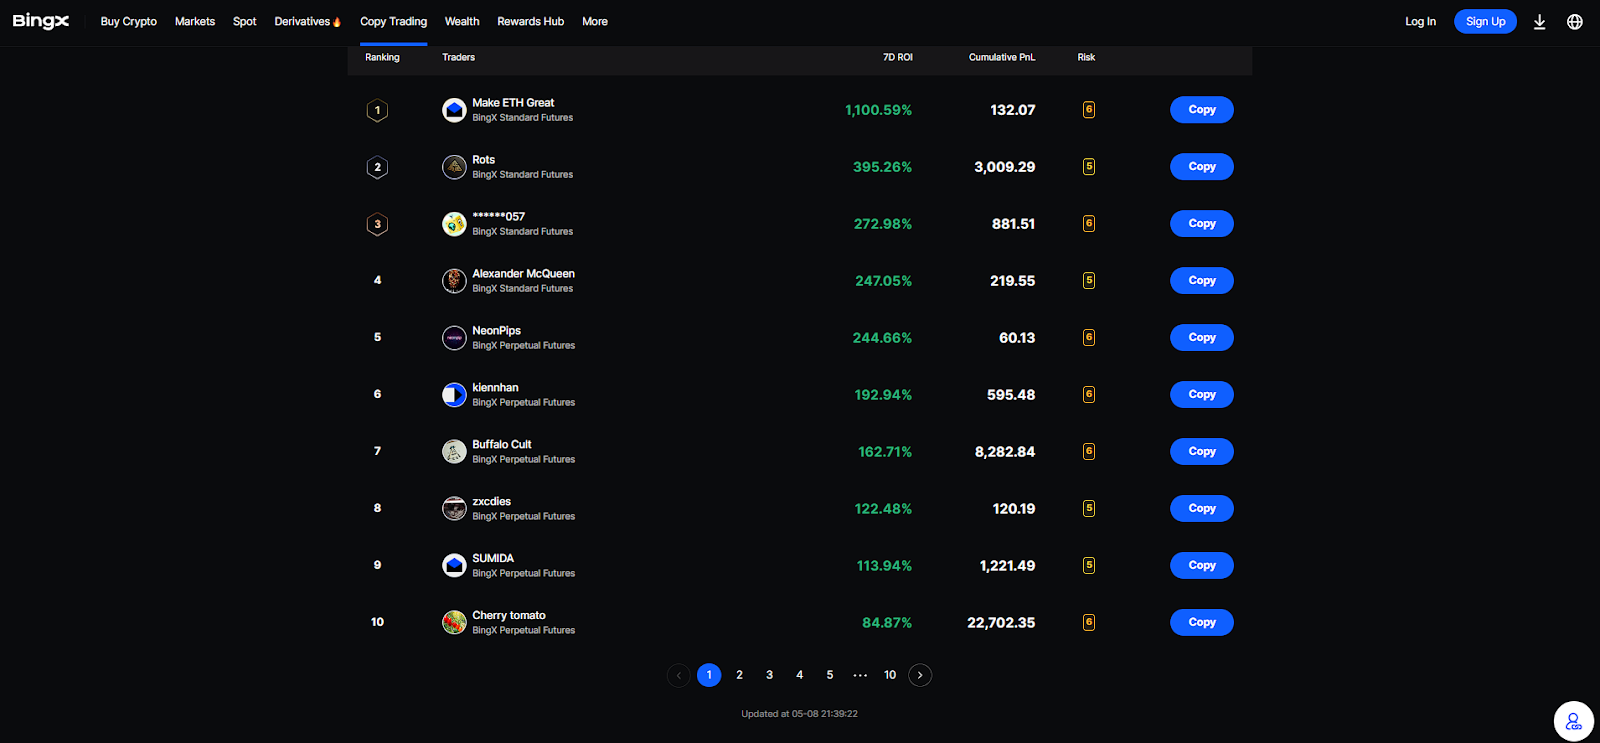
Task: Copy the zxcdies trader
Action: 1202,509
